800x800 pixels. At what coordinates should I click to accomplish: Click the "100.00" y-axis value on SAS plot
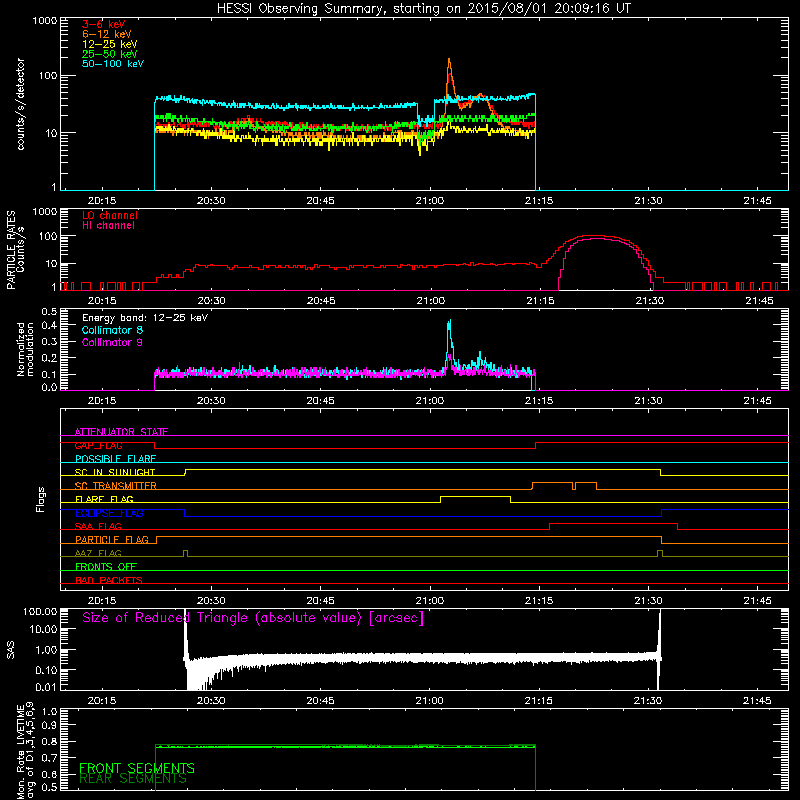coord(39,611)
